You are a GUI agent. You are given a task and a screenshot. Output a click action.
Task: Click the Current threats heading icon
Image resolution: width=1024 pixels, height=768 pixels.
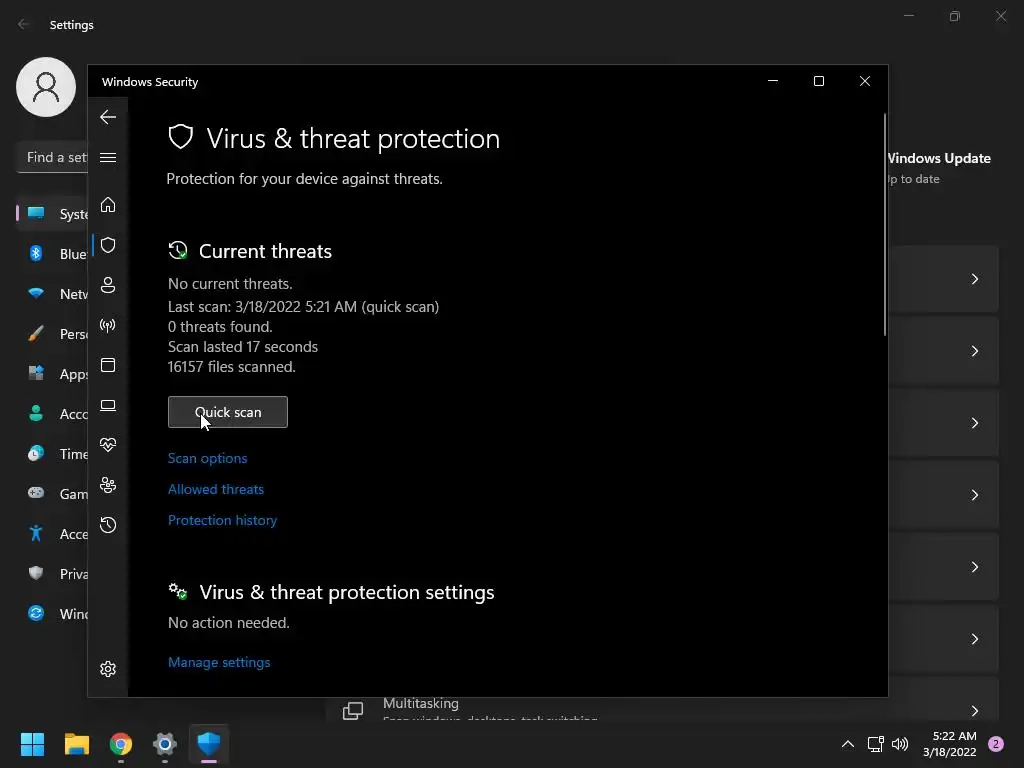[178, 251]
